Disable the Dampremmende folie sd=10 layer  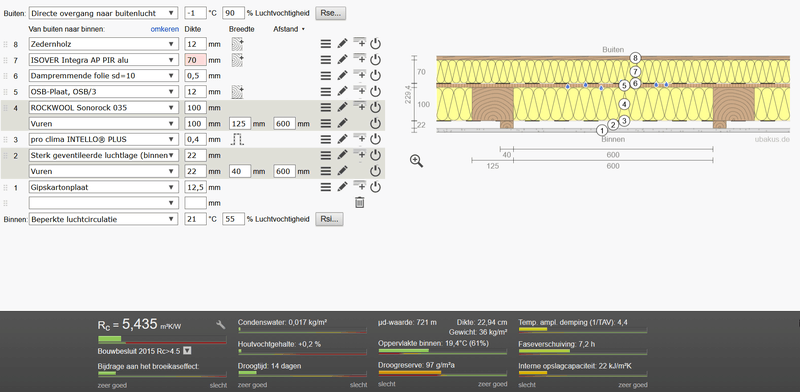[x=376, y=76]
